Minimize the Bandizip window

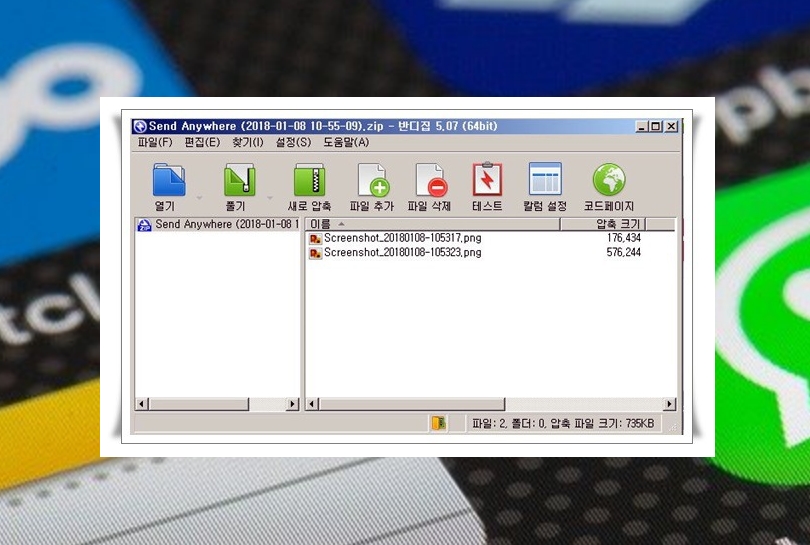click(642, 126)
